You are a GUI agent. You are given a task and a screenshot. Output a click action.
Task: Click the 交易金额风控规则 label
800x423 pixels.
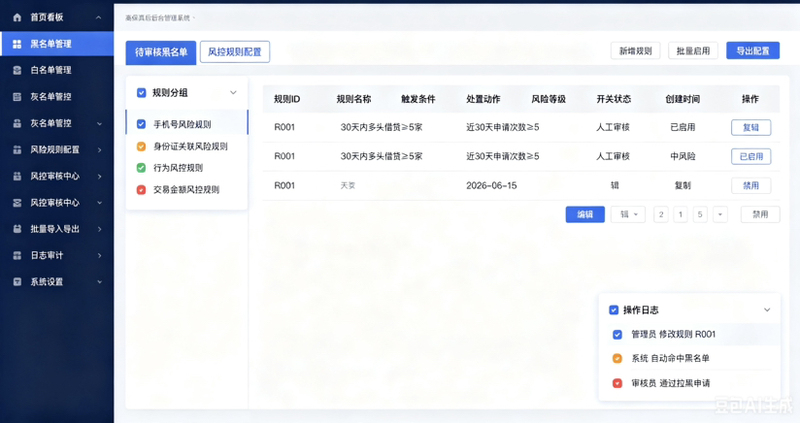(186, 190)
